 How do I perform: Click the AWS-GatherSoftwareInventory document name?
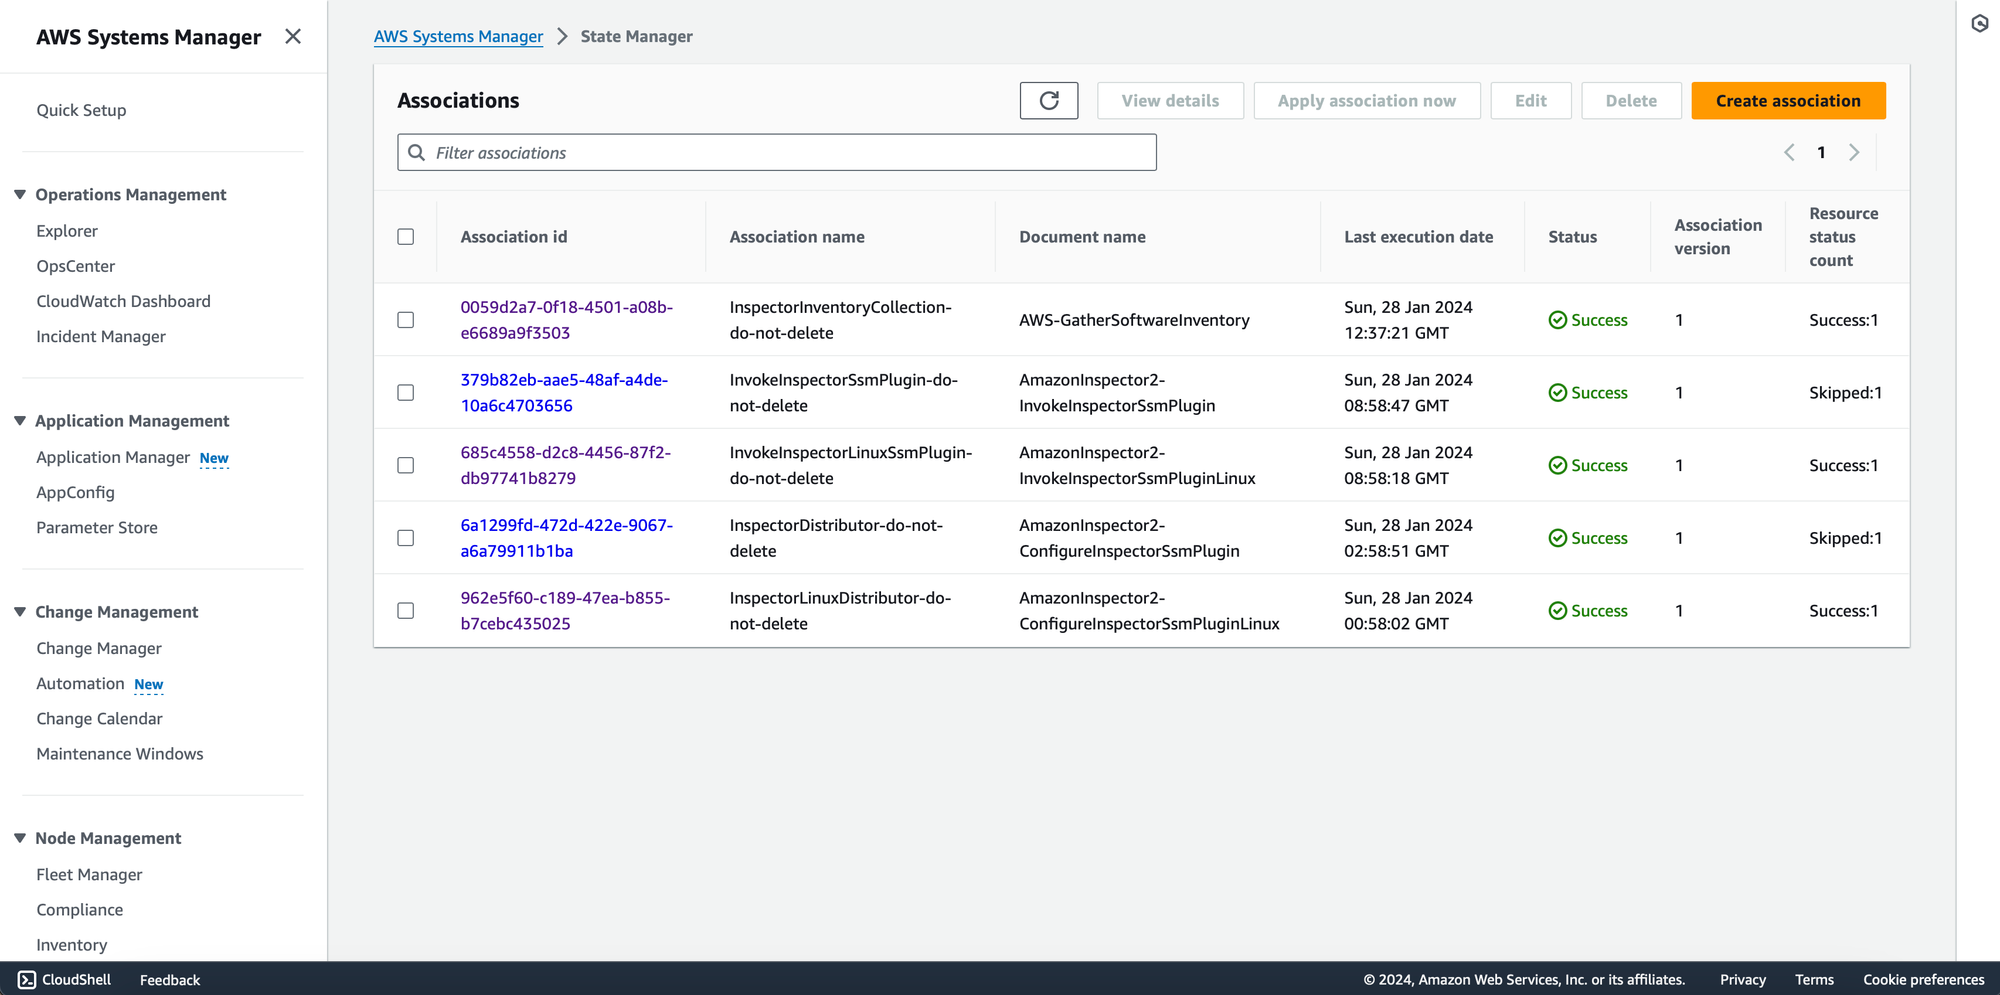coord(1134,320)
